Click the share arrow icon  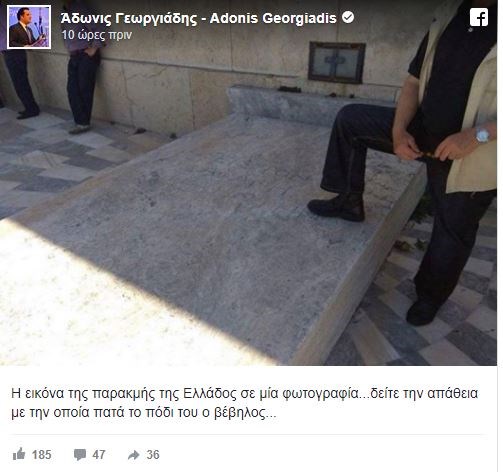tap(134, 455)
